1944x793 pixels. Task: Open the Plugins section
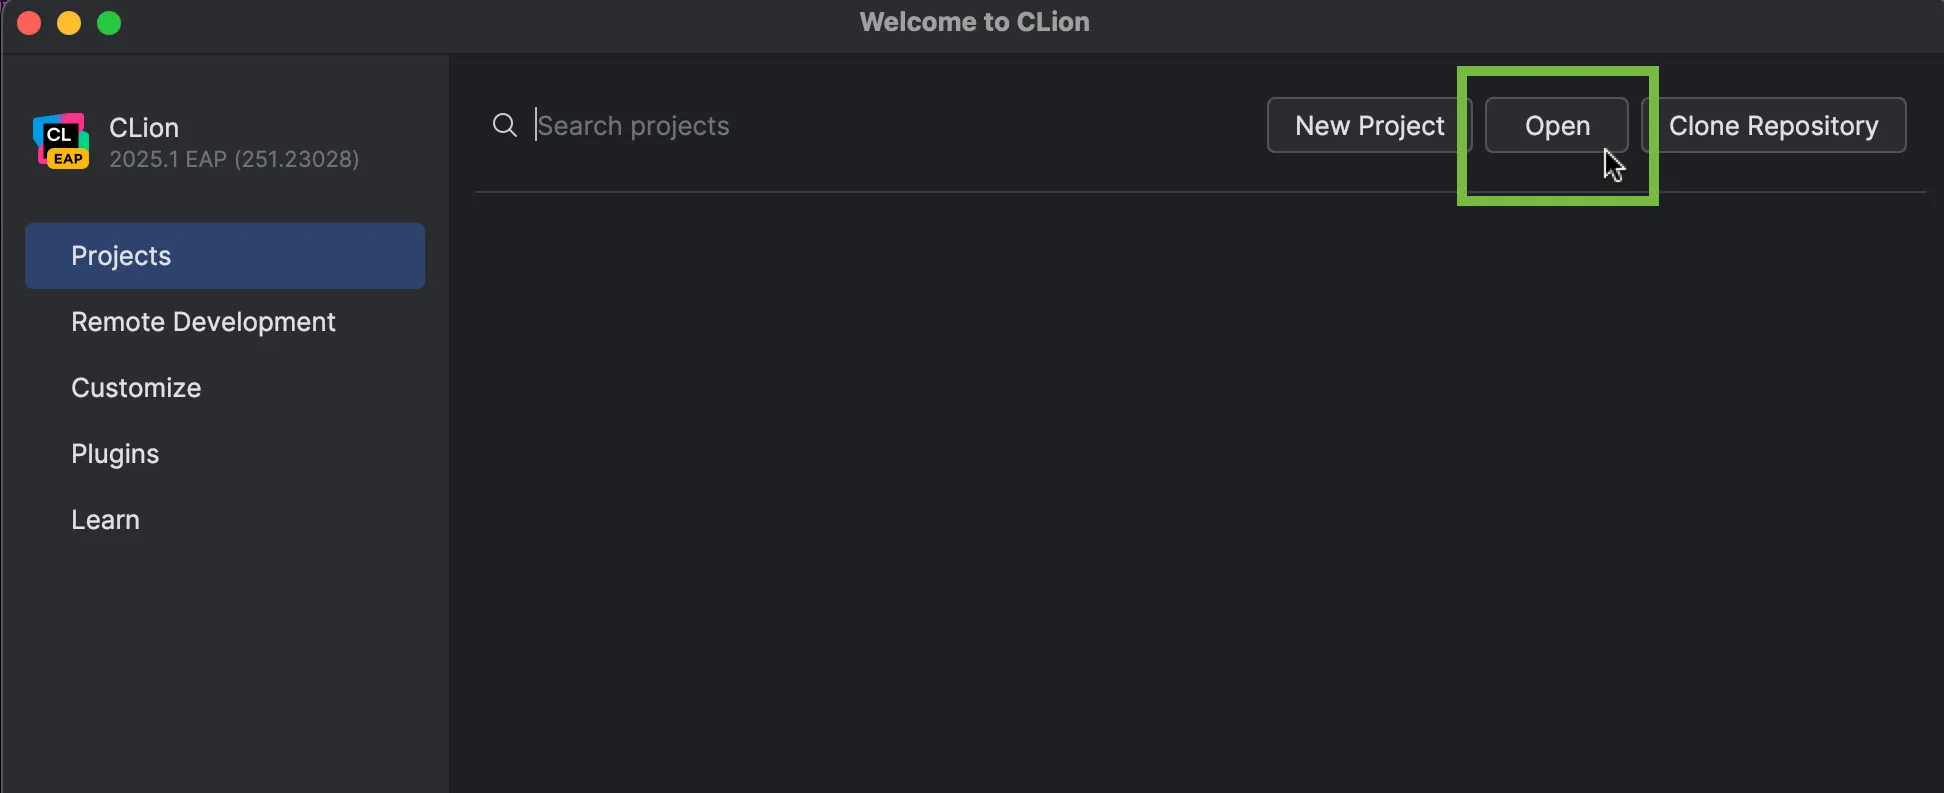coord(115,454)
